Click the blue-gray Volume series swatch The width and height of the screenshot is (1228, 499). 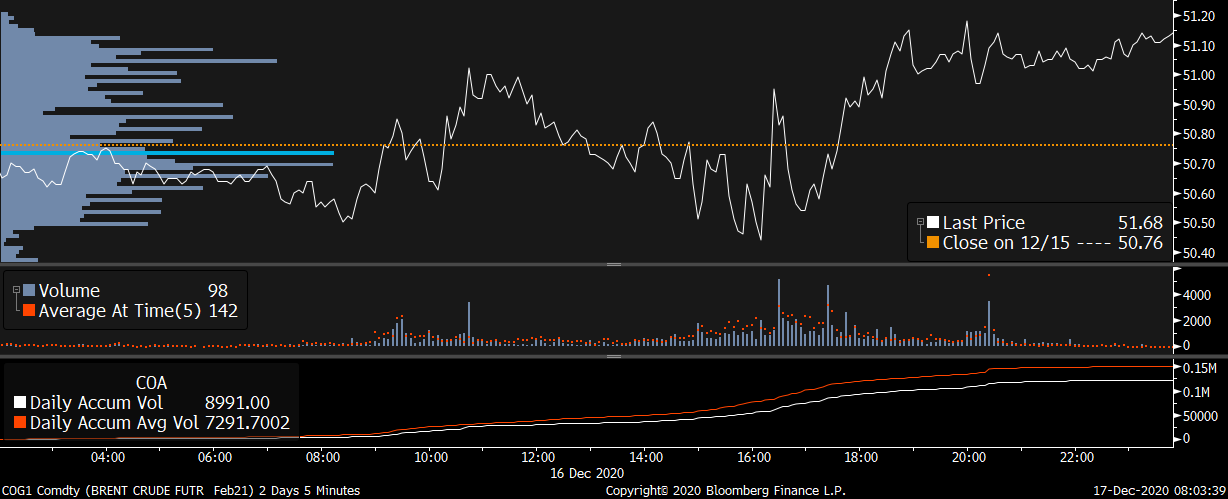click(29, 291)
